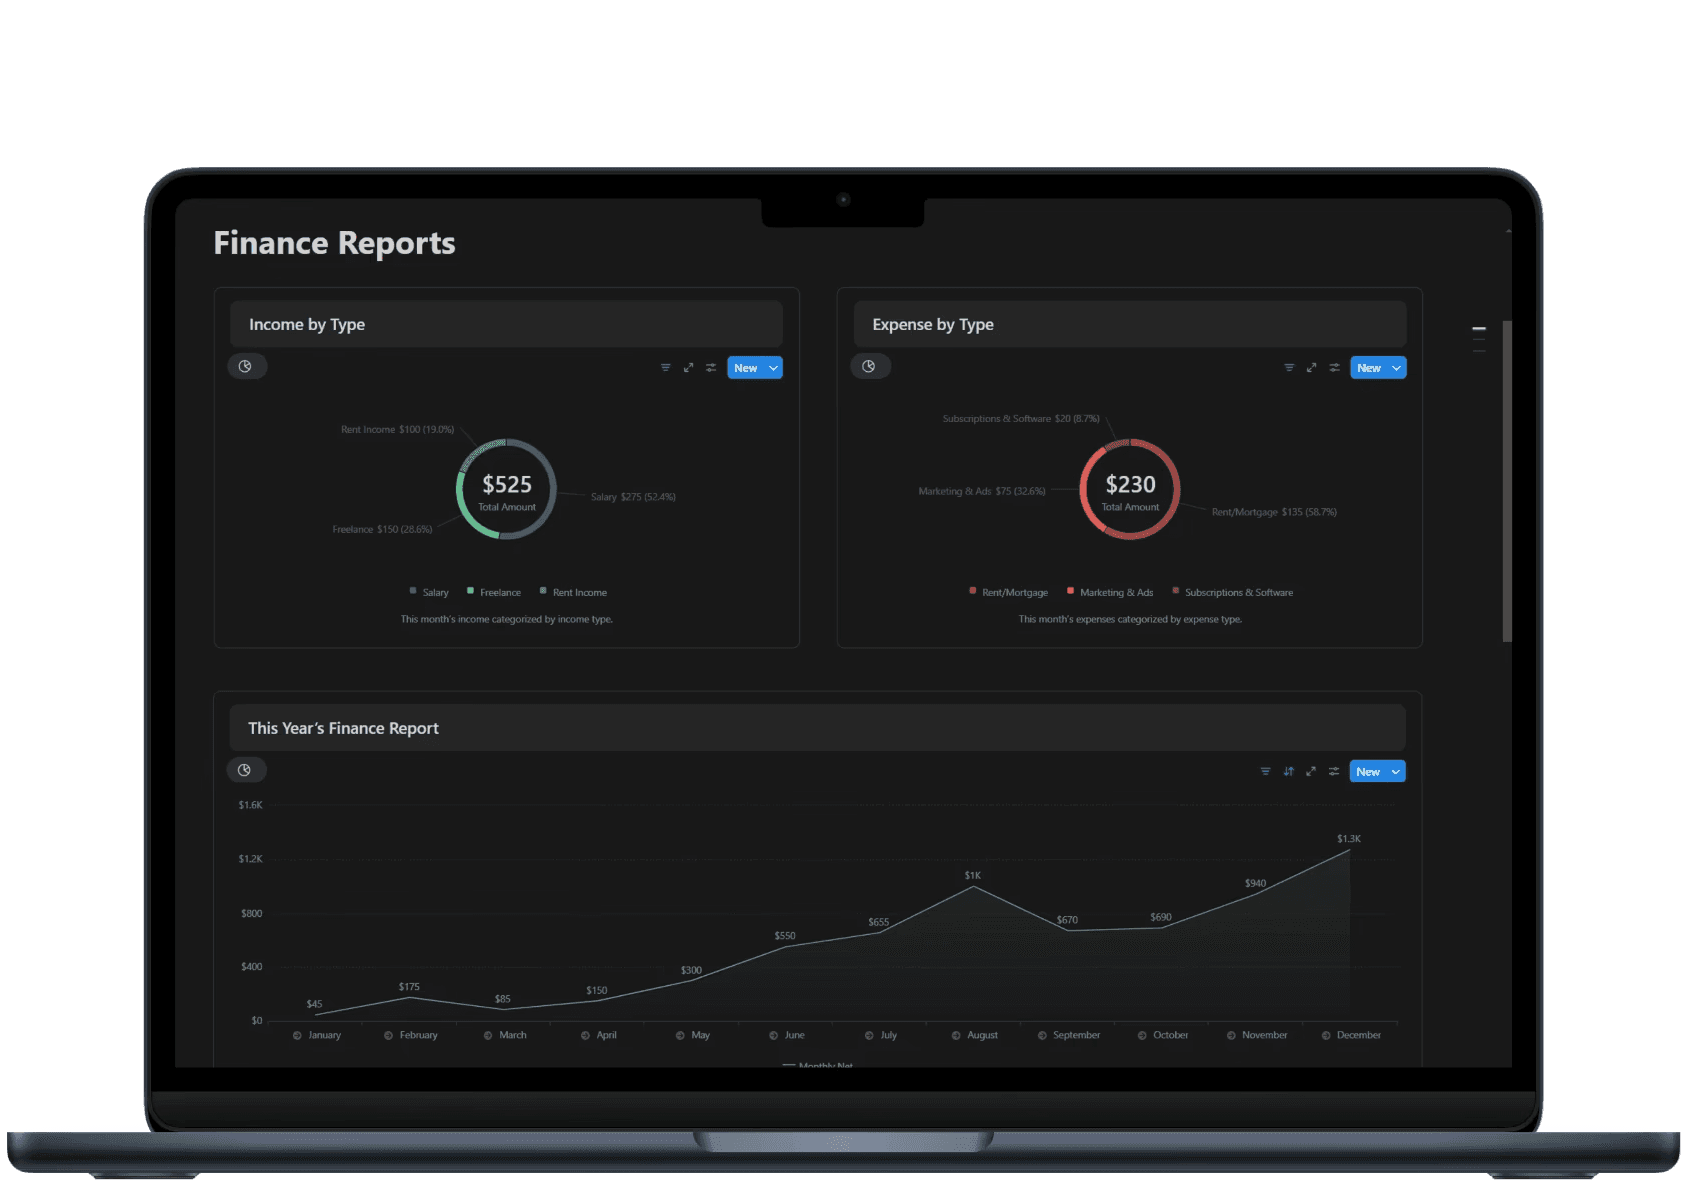Toggle the Salary legend item
The height and width of the screenshot is (1187, 1684).
click(429, 592)
